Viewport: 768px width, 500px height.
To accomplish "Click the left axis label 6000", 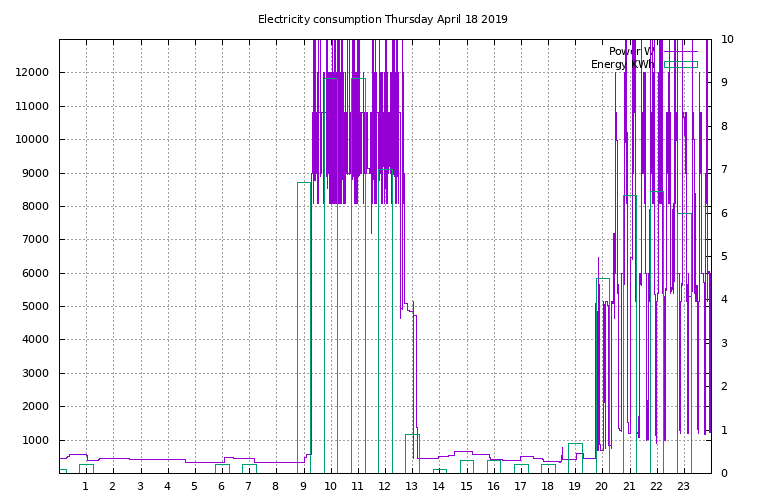I will coord(35,273).
